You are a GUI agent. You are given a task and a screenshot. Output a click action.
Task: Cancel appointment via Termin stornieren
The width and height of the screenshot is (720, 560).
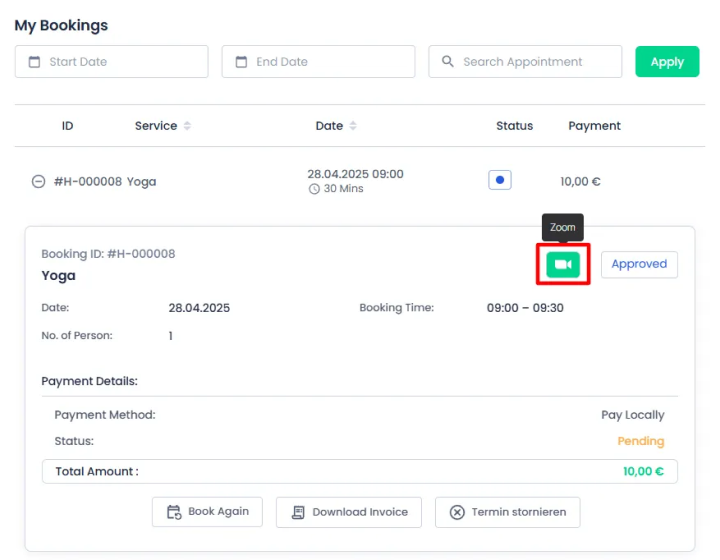507,512
